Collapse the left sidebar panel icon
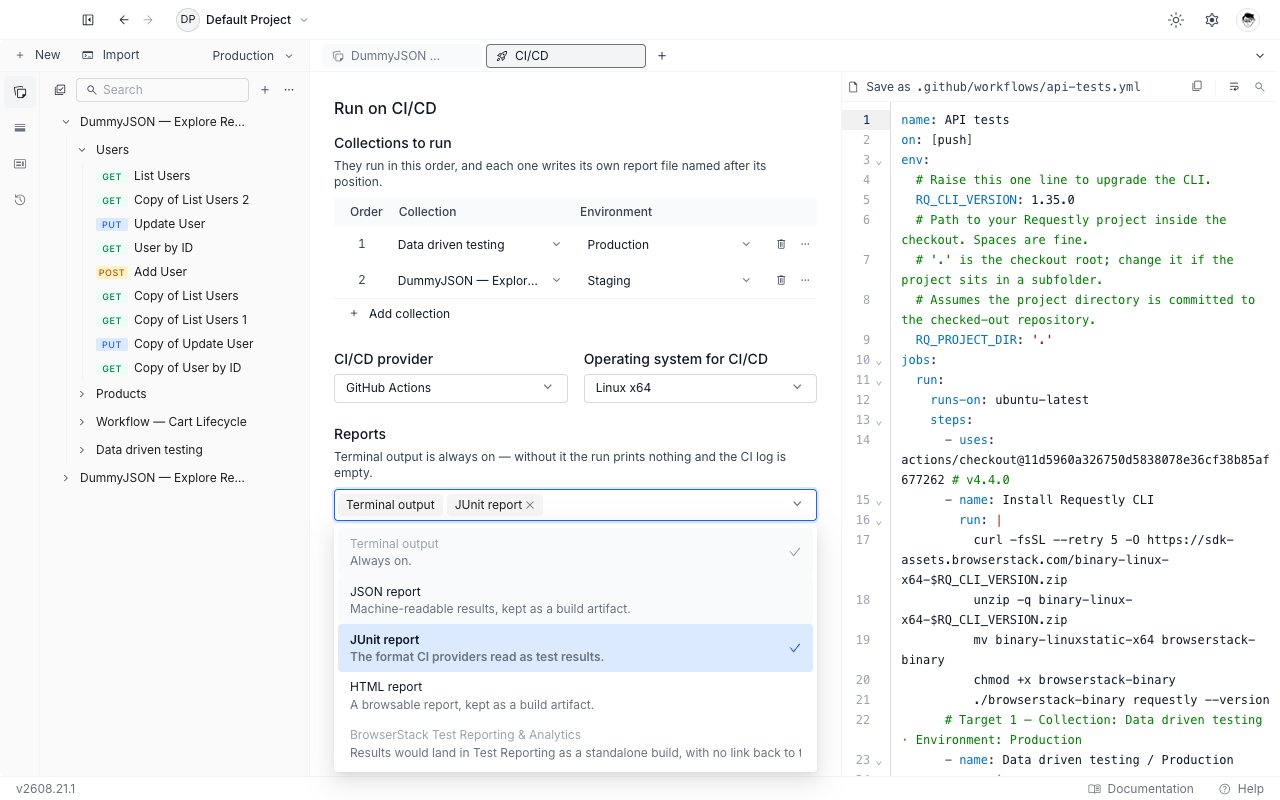1280x800 pixels. pos(88,20)
